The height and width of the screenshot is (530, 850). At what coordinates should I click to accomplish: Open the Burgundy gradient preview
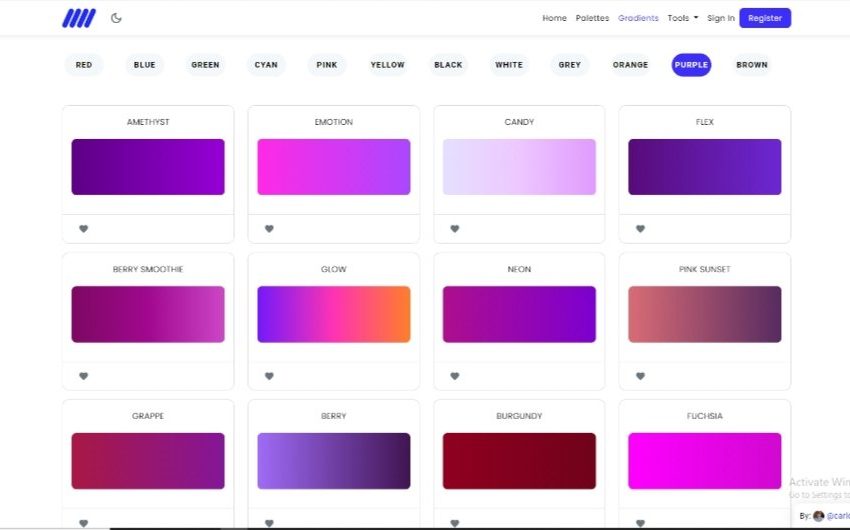pos(519,461)
